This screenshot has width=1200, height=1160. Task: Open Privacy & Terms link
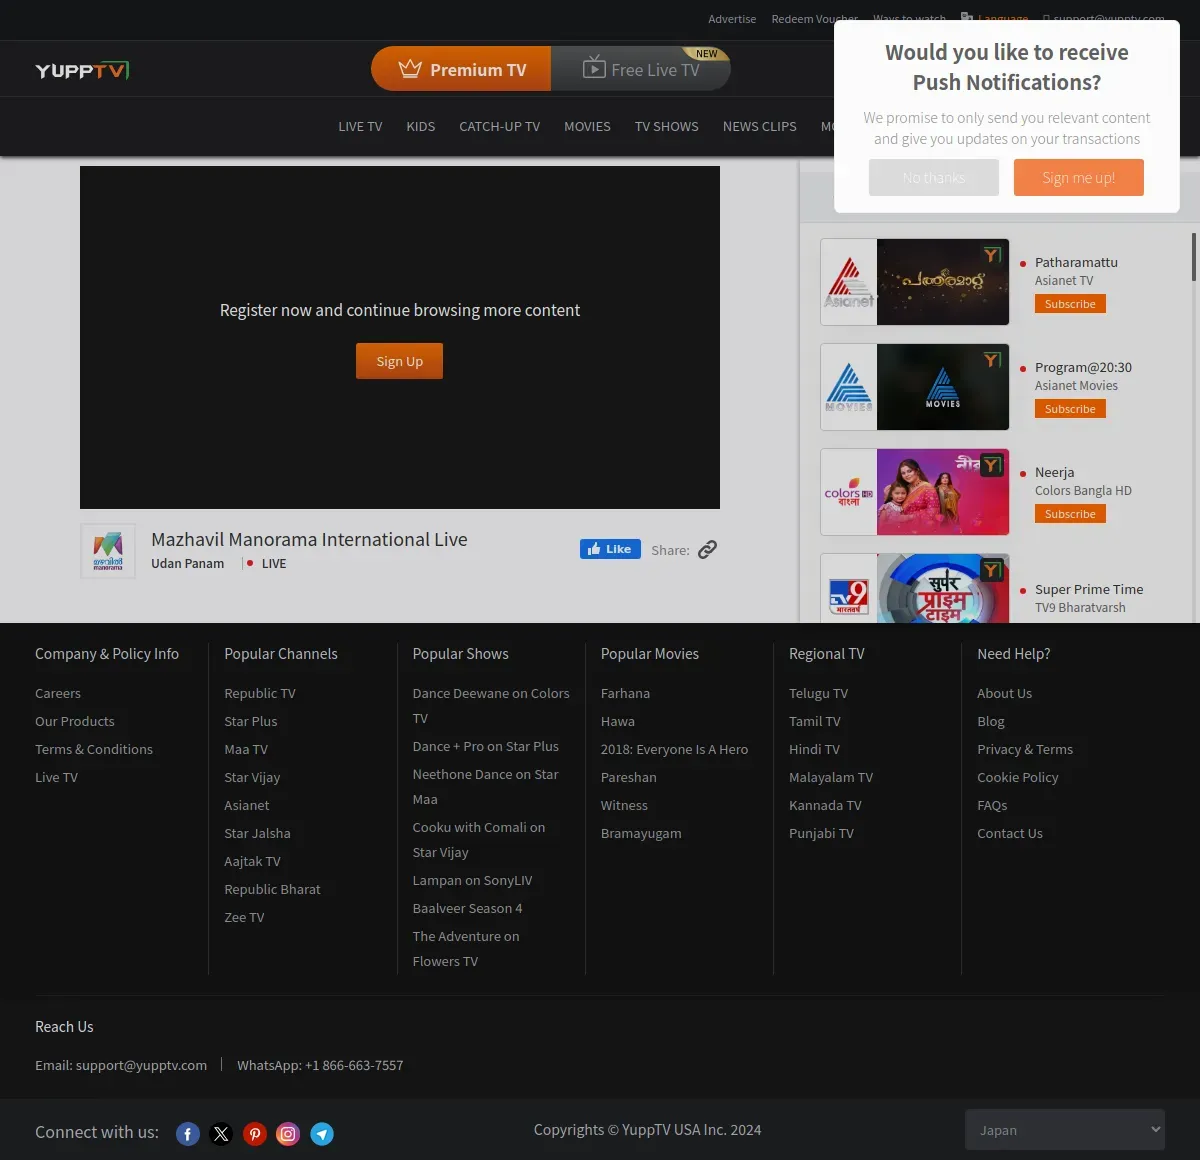click(1025, 749)
